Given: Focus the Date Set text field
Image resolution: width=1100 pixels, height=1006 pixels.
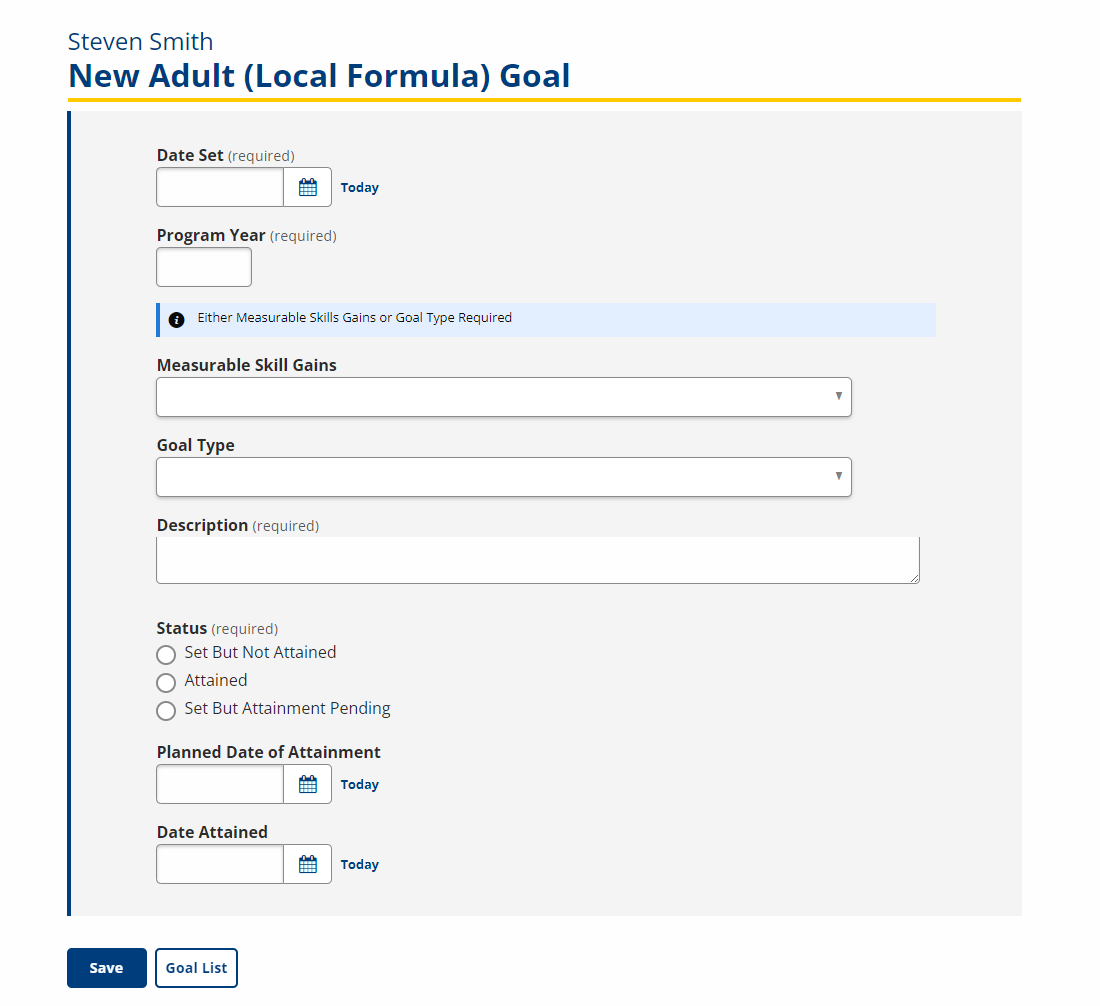Looking at the screenshot, I should tap(220, 187).
